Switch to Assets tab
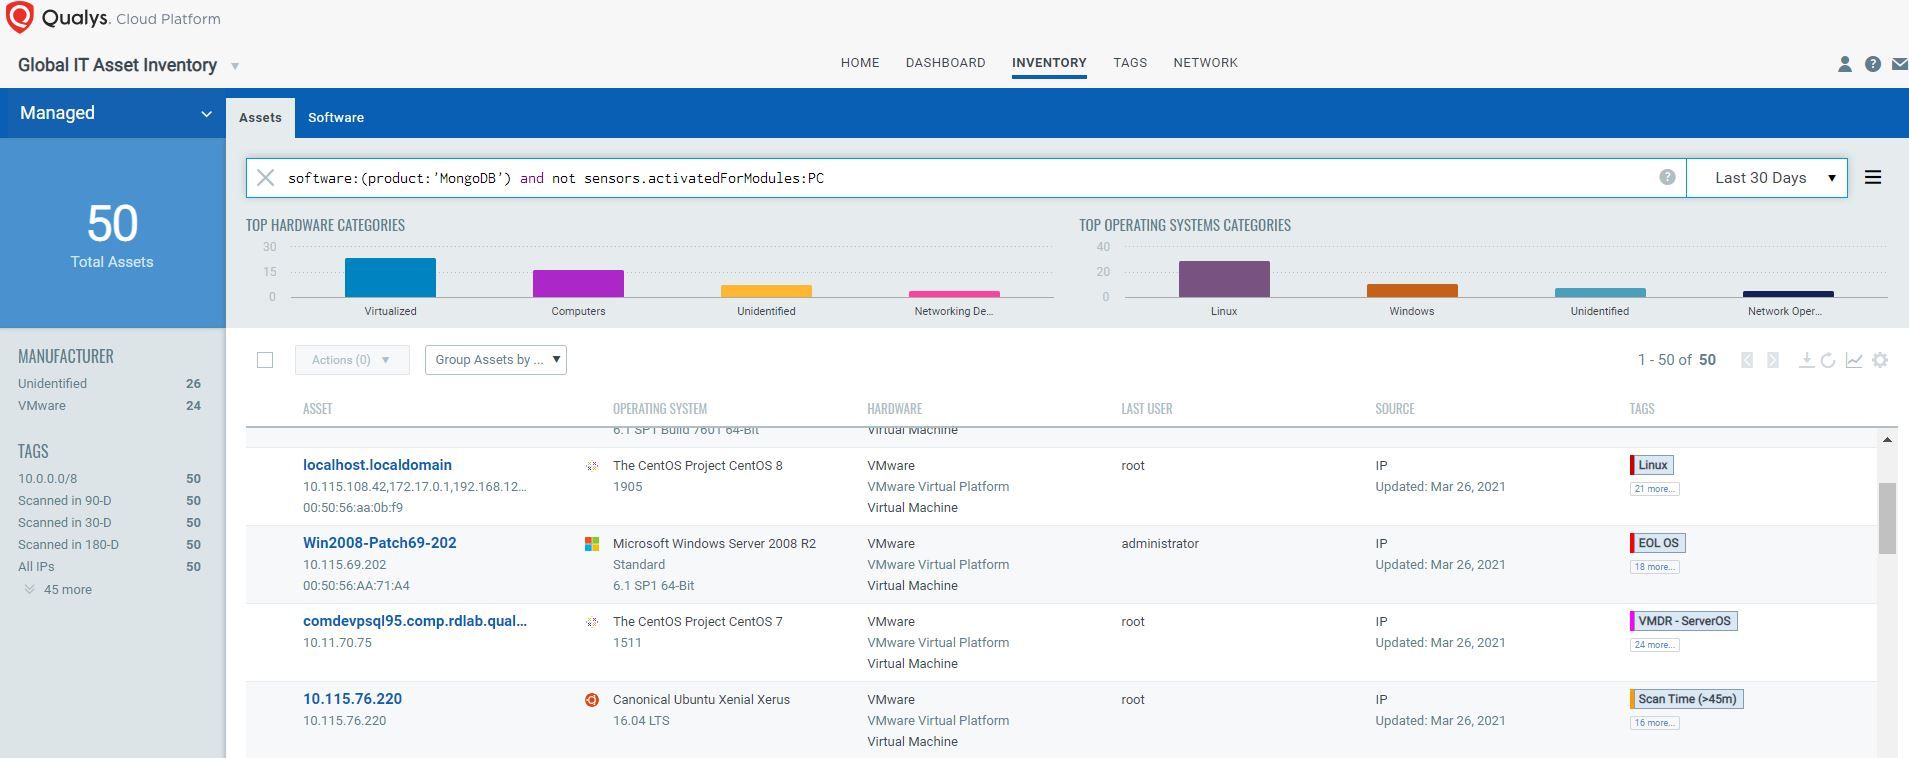 point(260,118)
